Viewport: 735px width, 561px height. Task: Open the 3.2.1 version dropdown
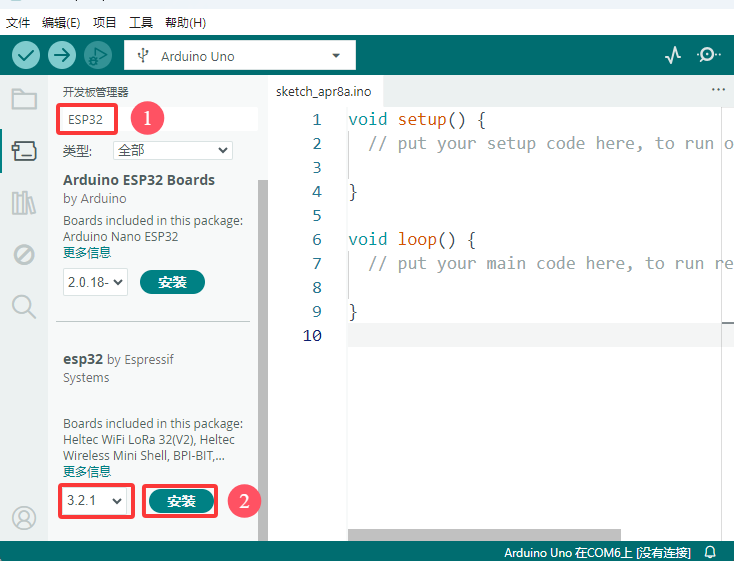(95, 501)
